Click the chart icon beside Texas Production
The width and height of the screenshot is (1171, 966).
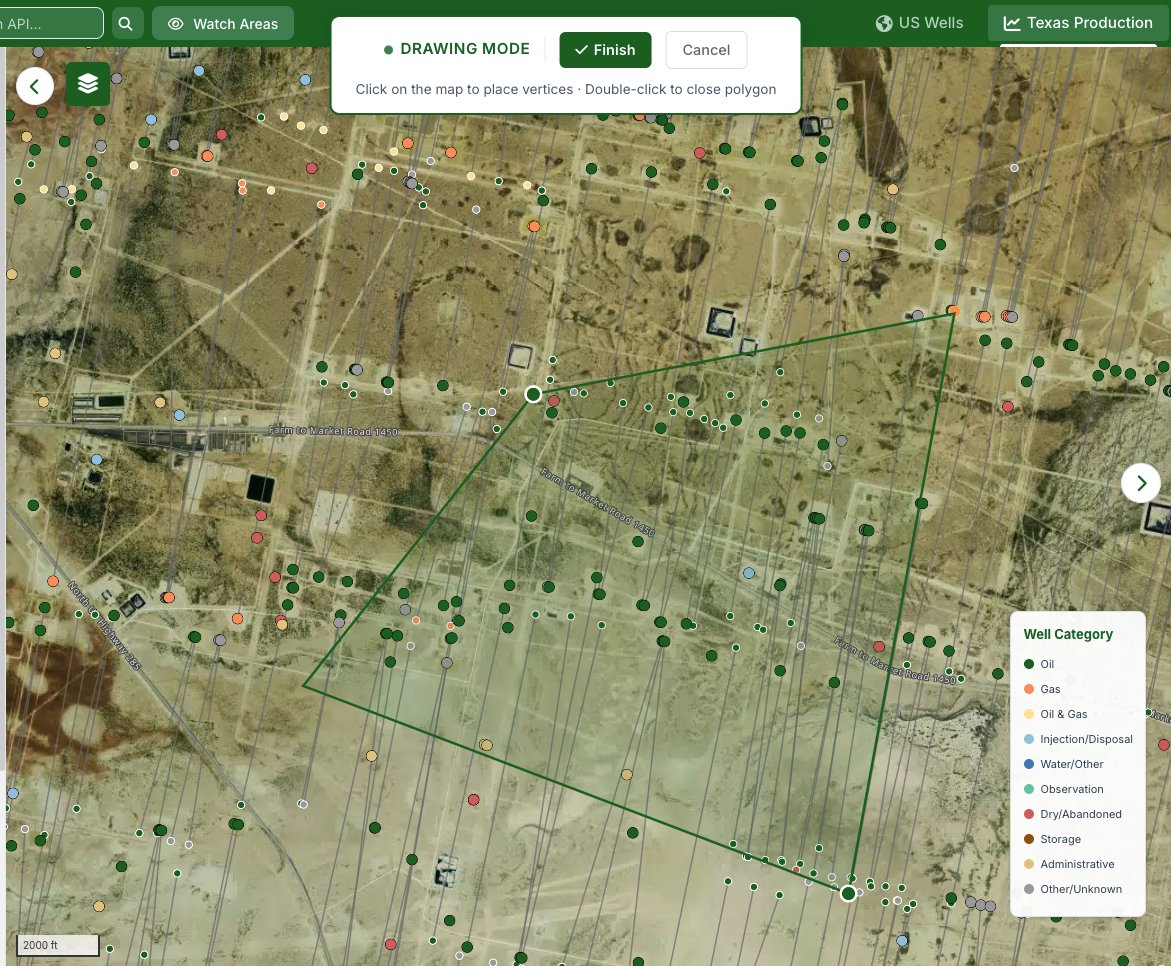point(1012,23)
